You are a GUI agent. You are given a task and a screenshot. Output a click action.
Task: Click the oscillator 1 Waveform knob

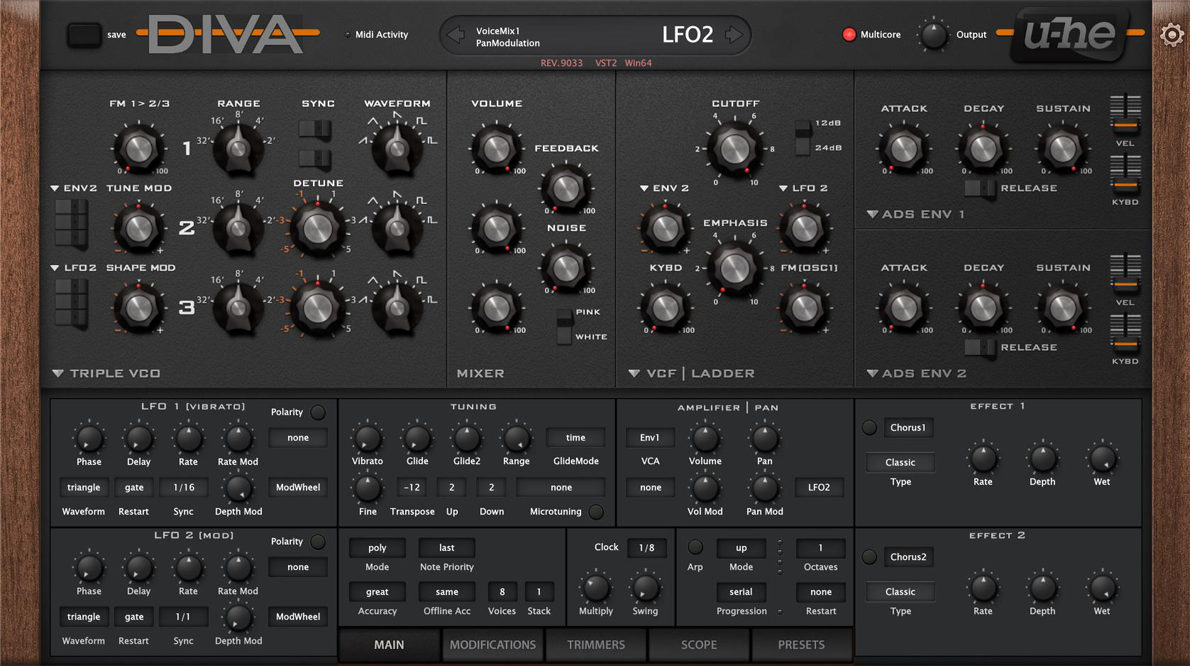396,148
